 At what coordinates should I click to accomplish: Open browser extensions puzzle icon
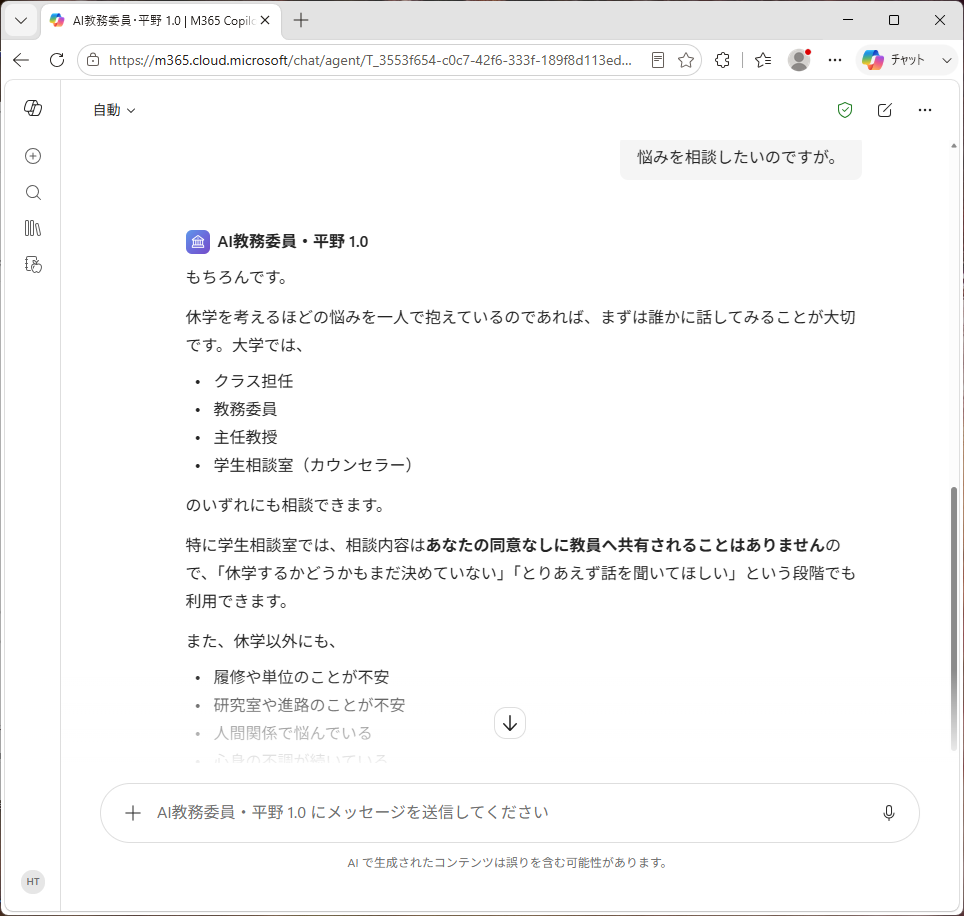tap(722, 60)
